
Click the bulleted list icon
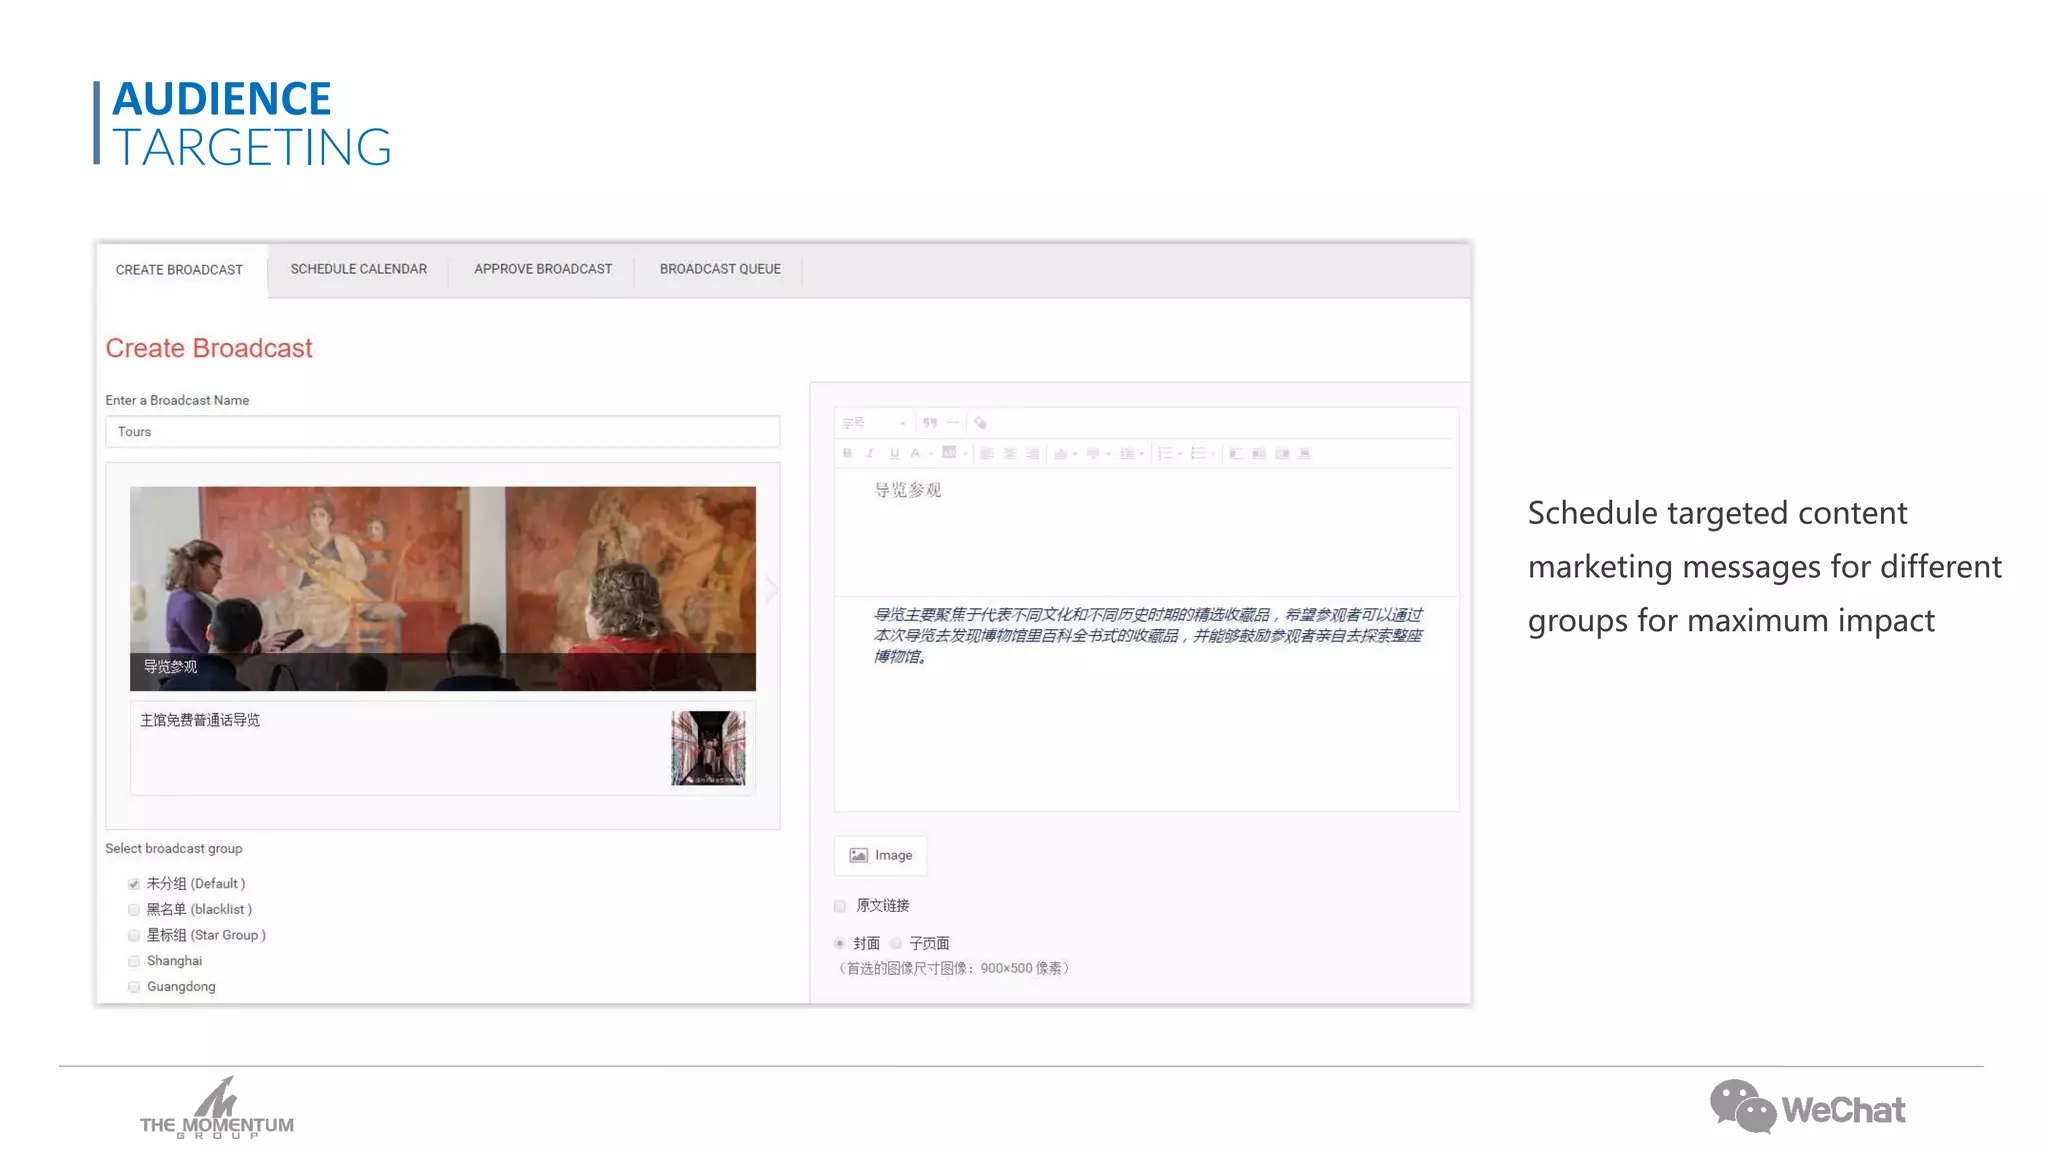tap(1198, 454)
